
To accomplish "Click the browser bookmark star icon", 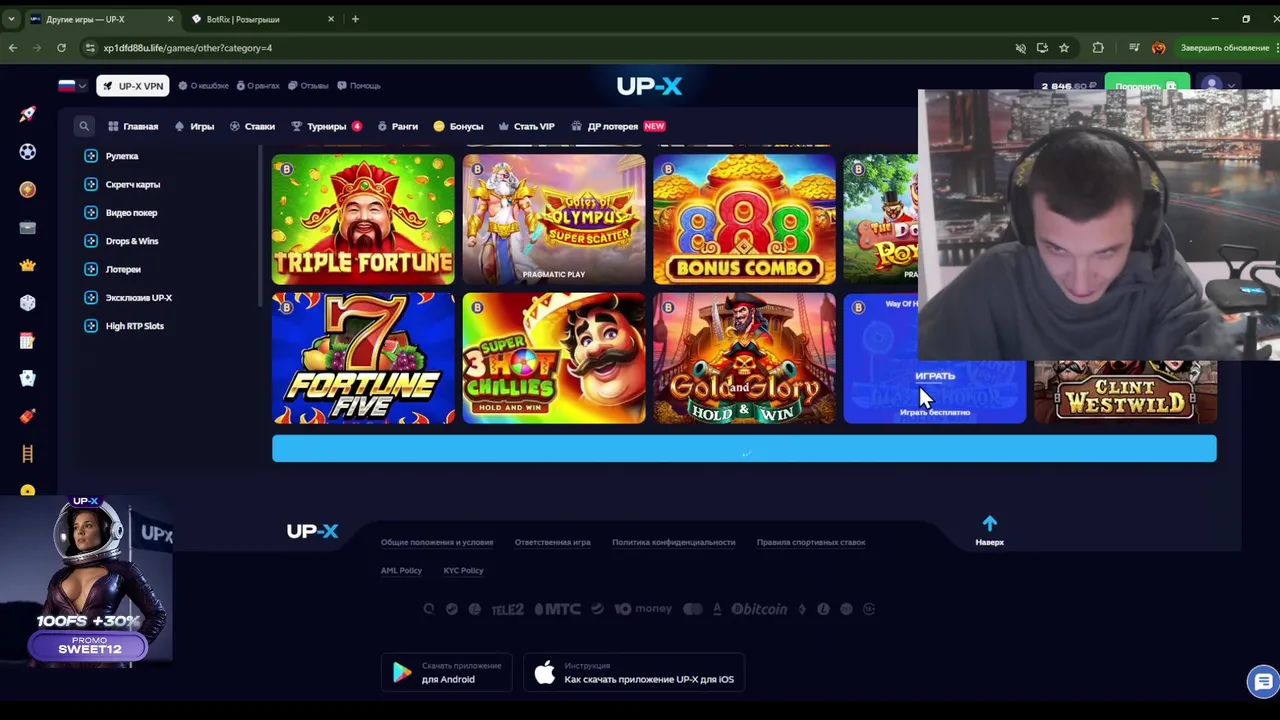I will [x=1064, y=48].
